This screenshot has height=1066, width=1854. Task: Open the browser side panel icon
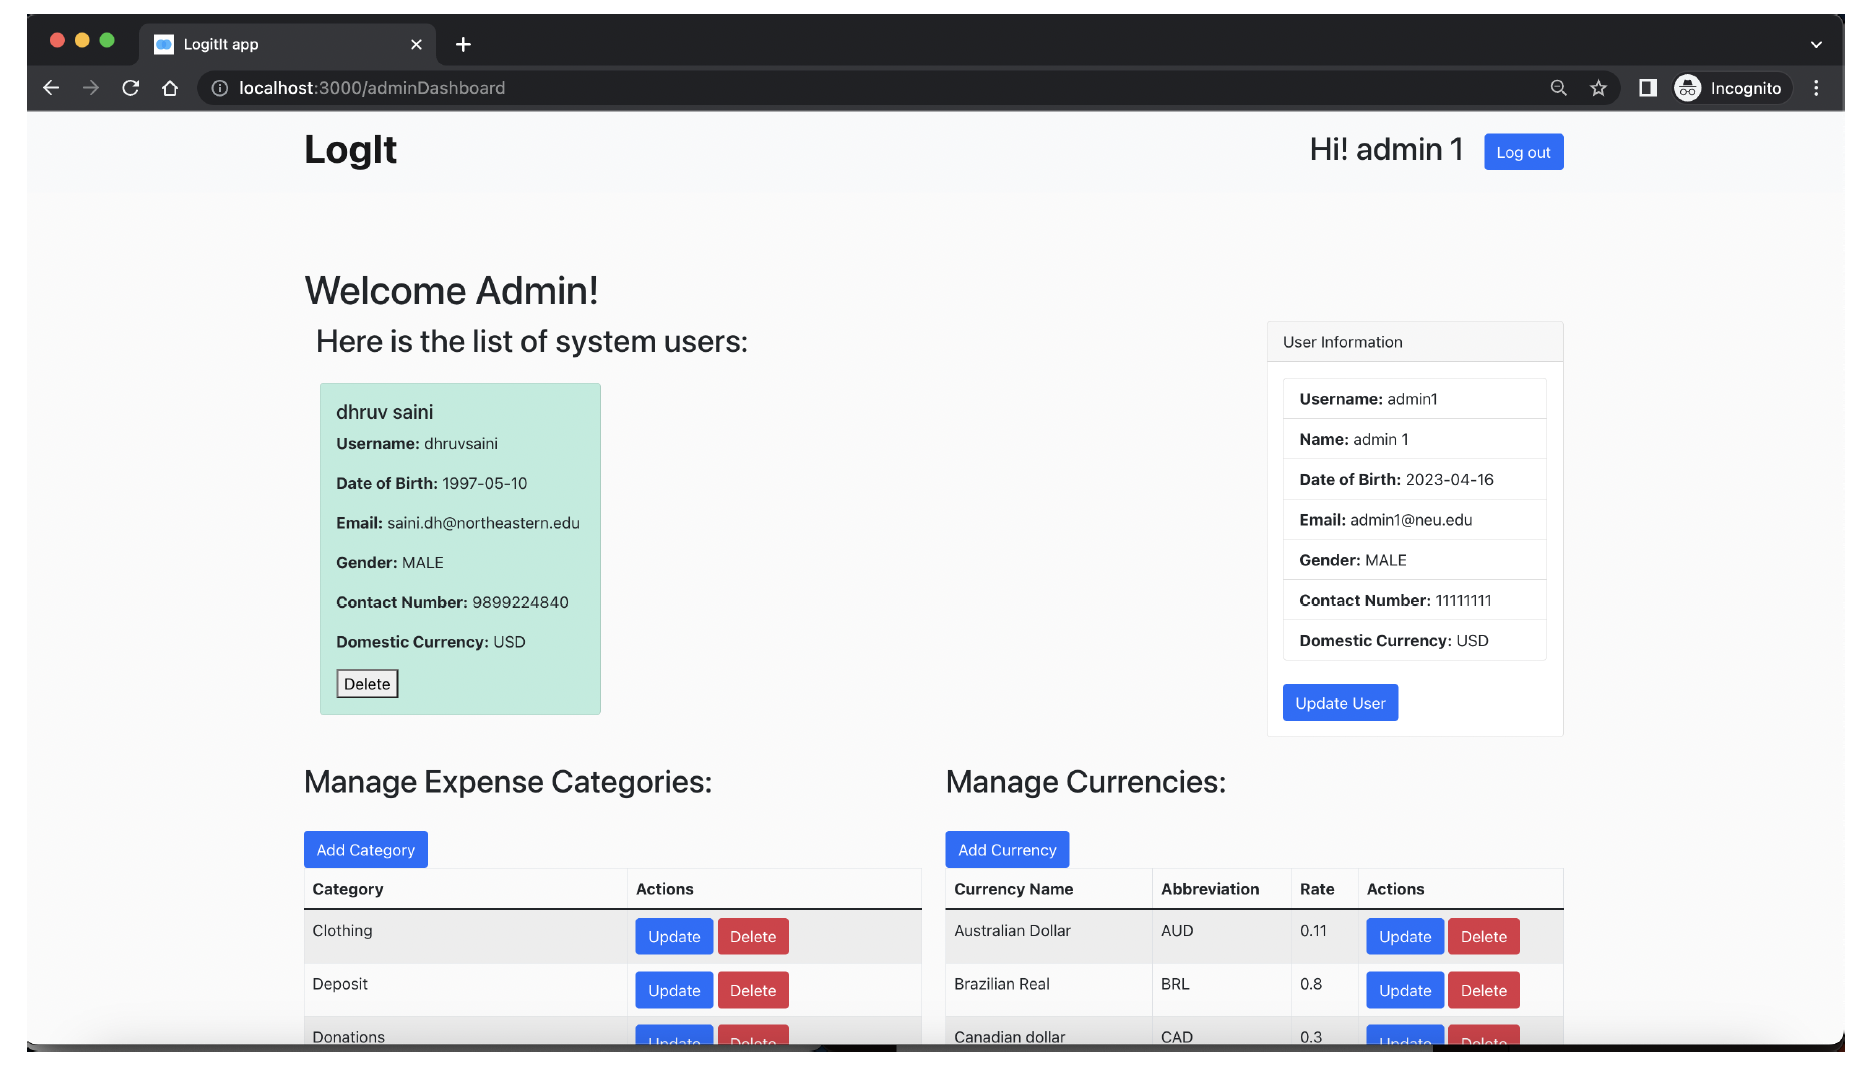[x=1647, y=88]
